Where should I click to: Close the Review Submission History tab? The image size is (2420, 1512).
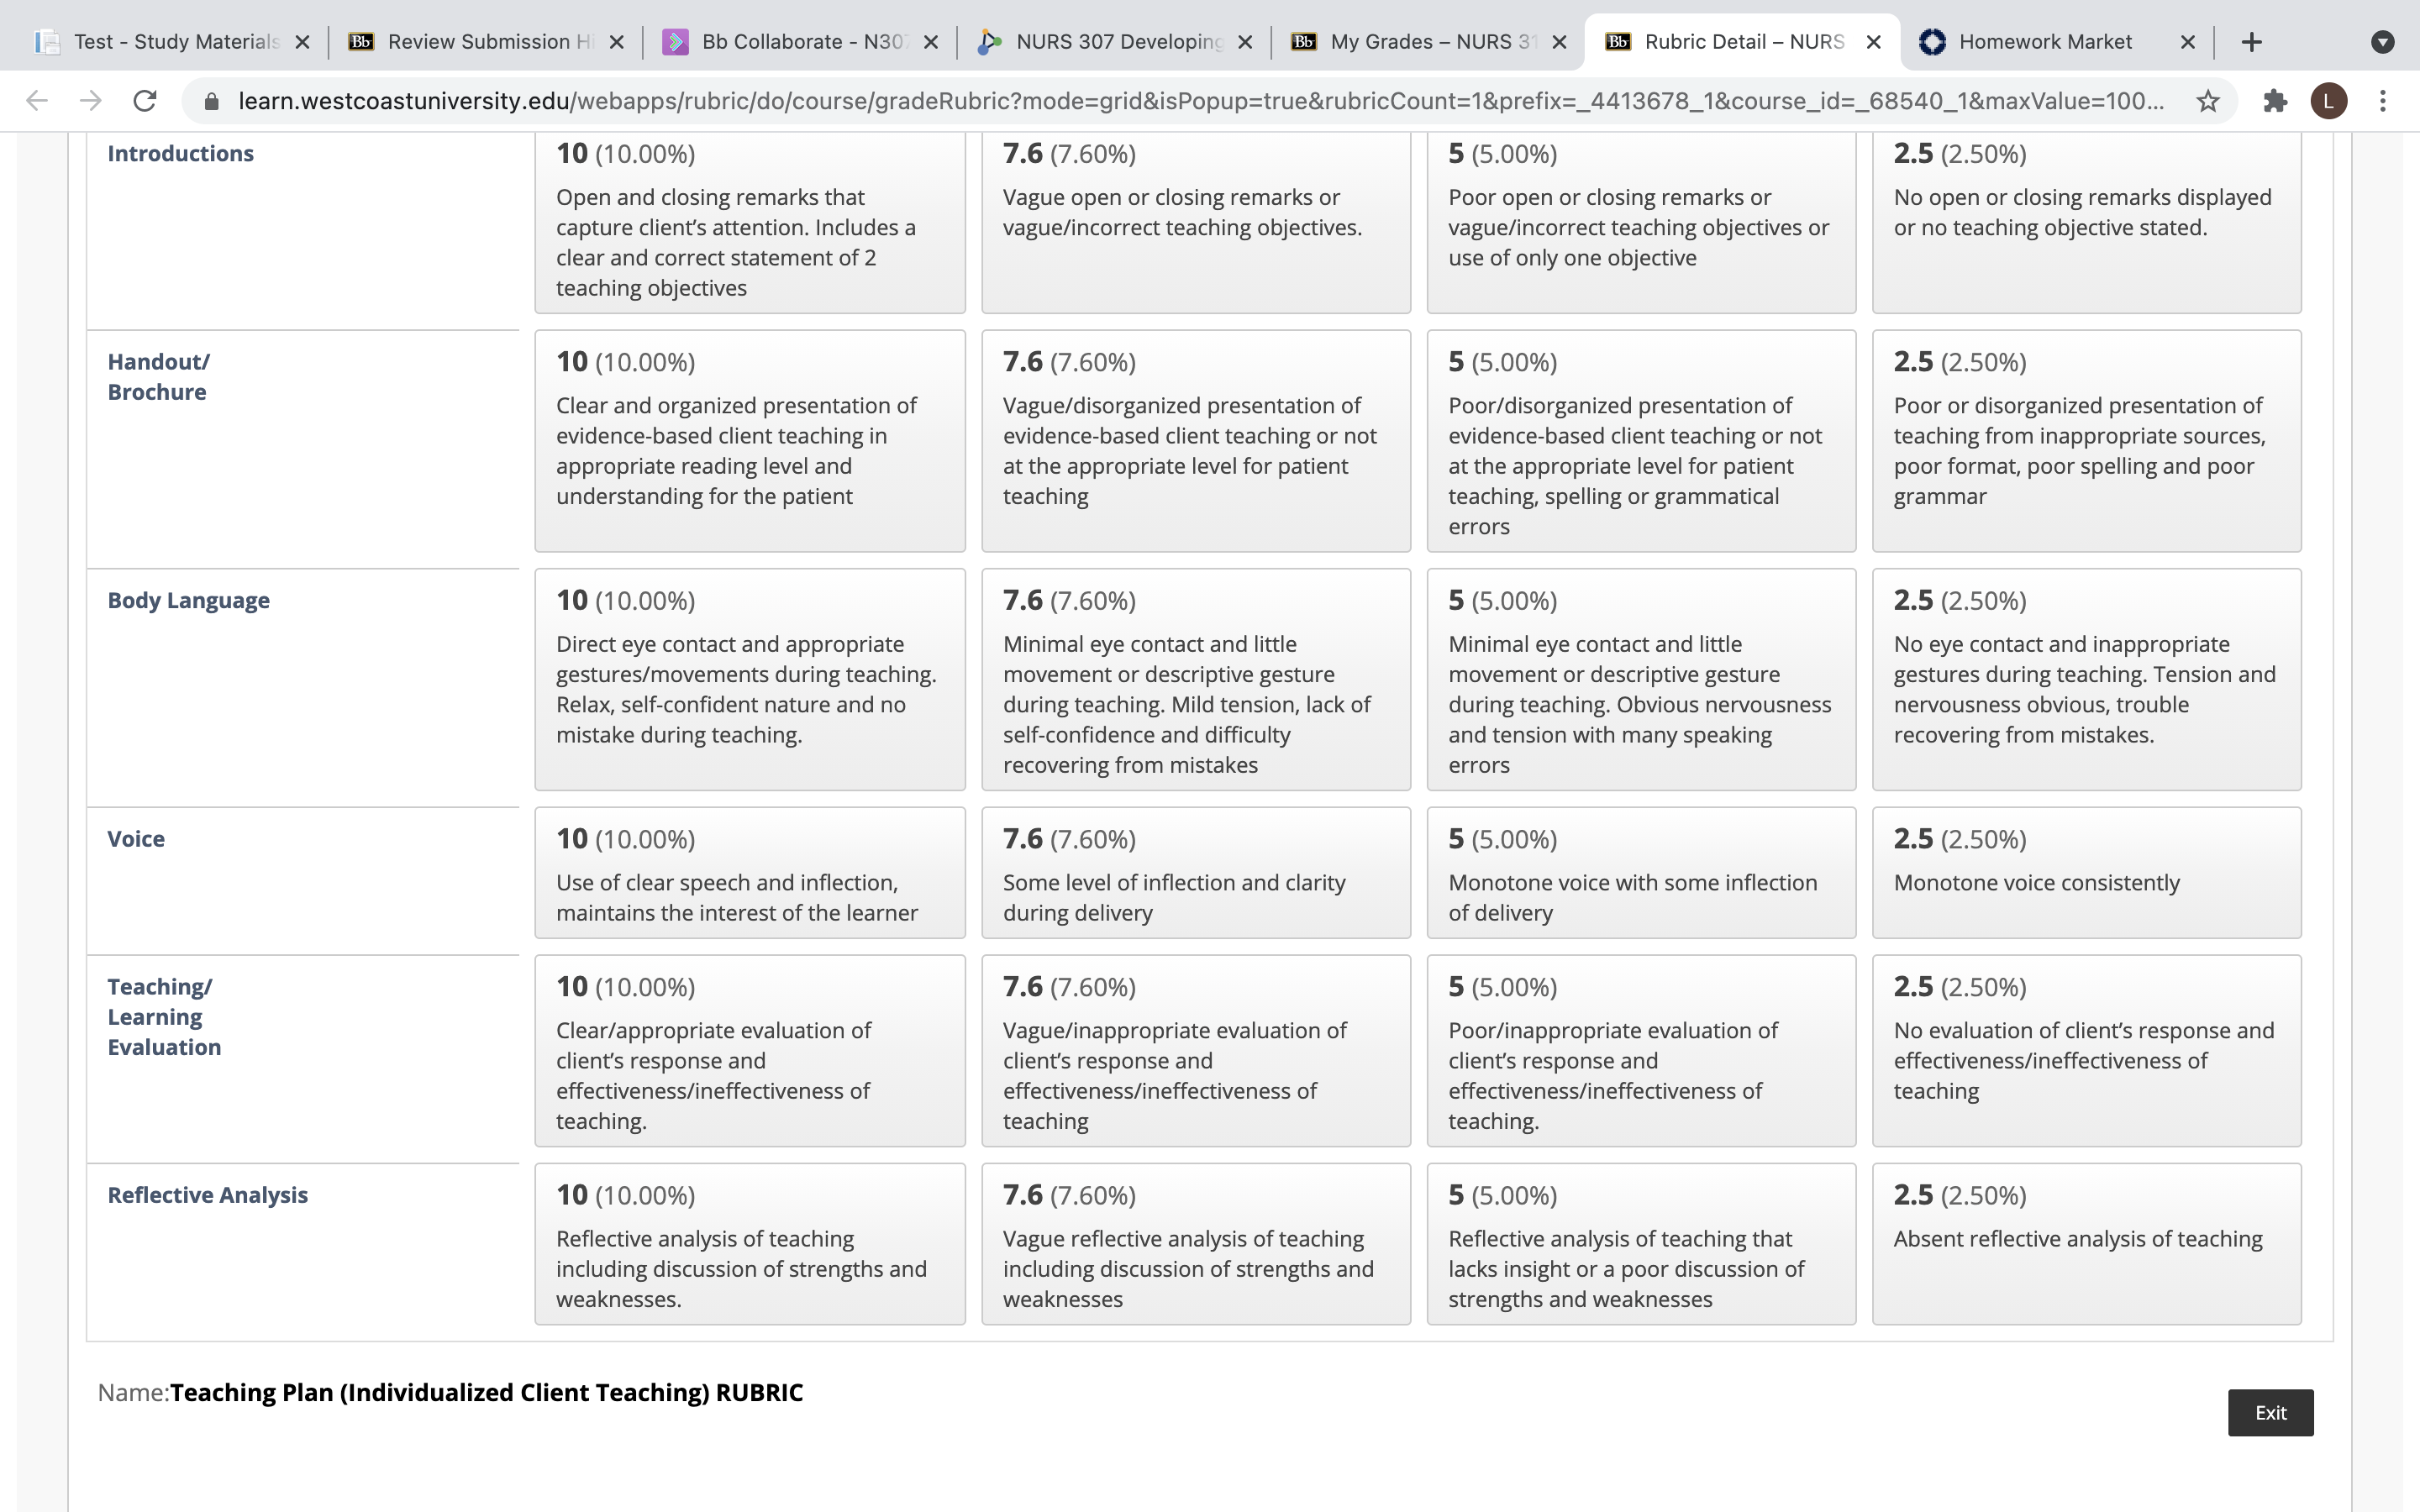pyautogui.click(x=617, y=42)
